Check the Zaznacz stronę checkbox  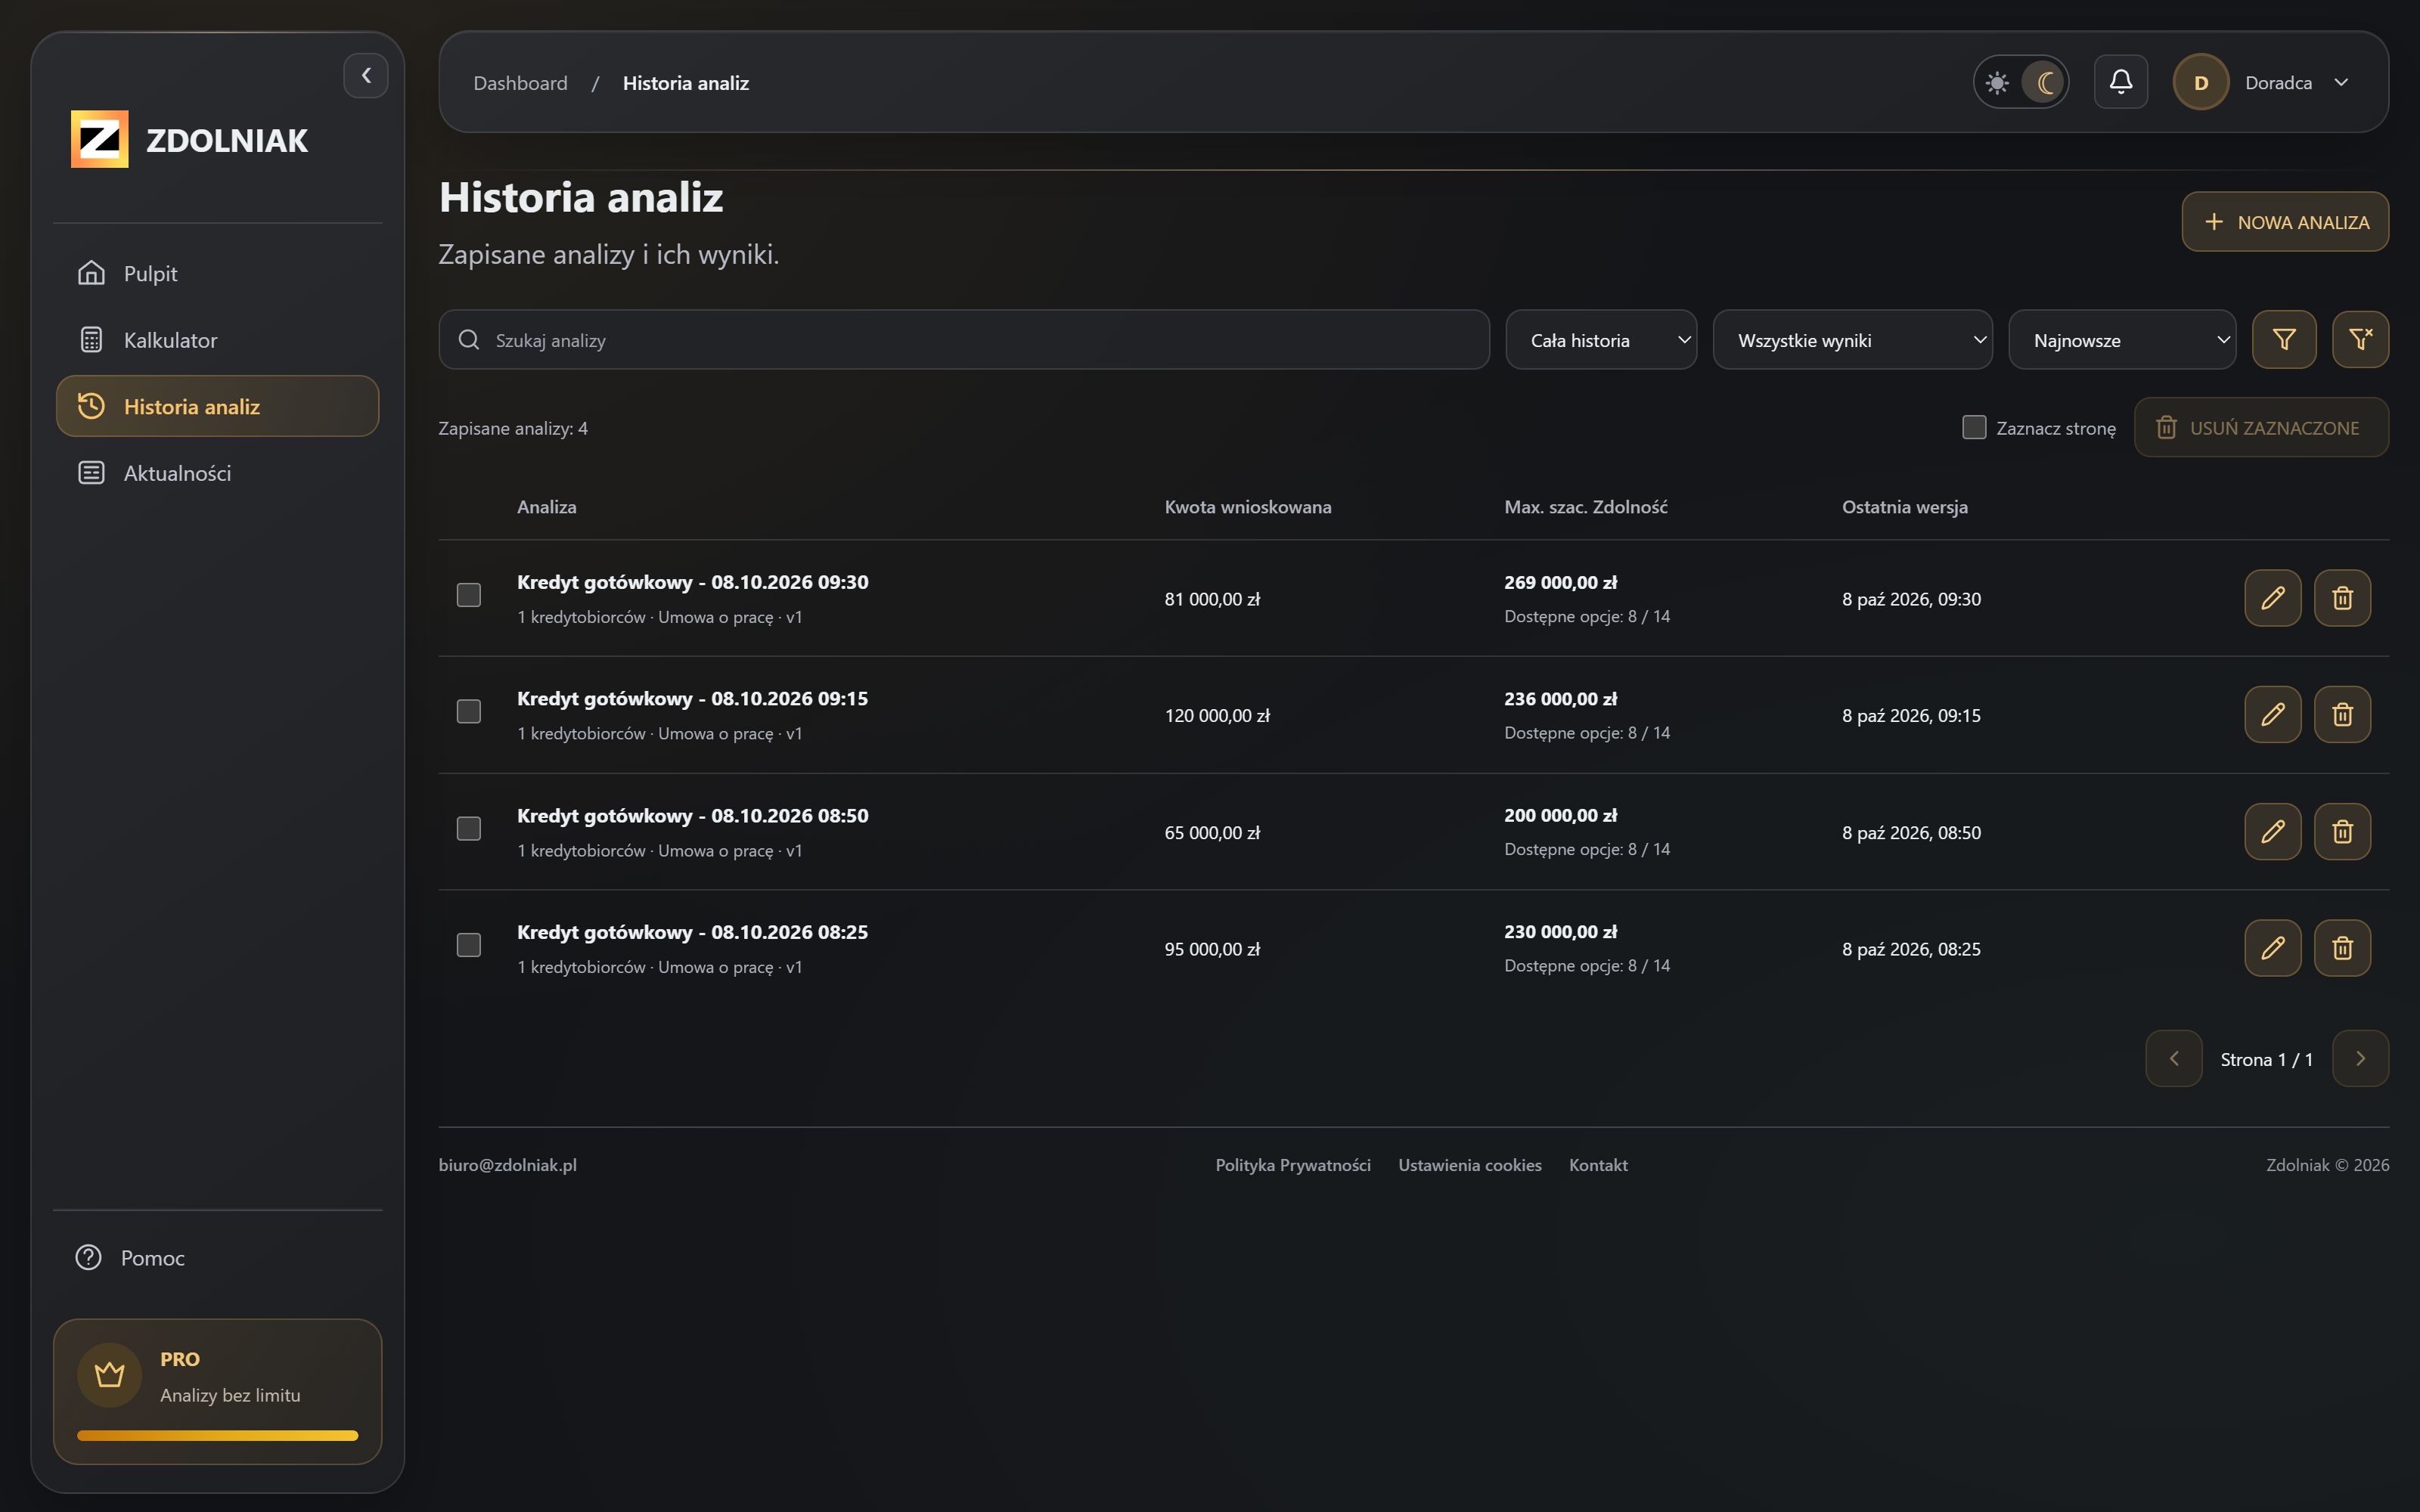click(1974, 427)
